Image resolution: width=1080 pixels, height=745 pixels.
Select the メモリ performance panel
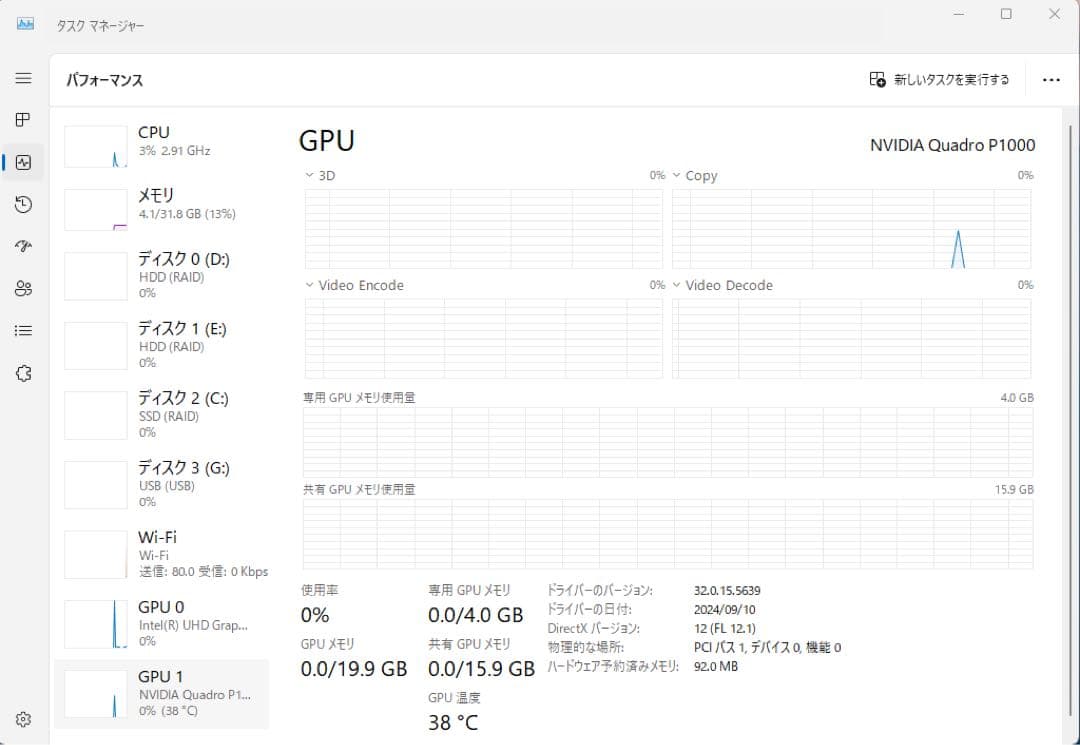pos(160,208)
